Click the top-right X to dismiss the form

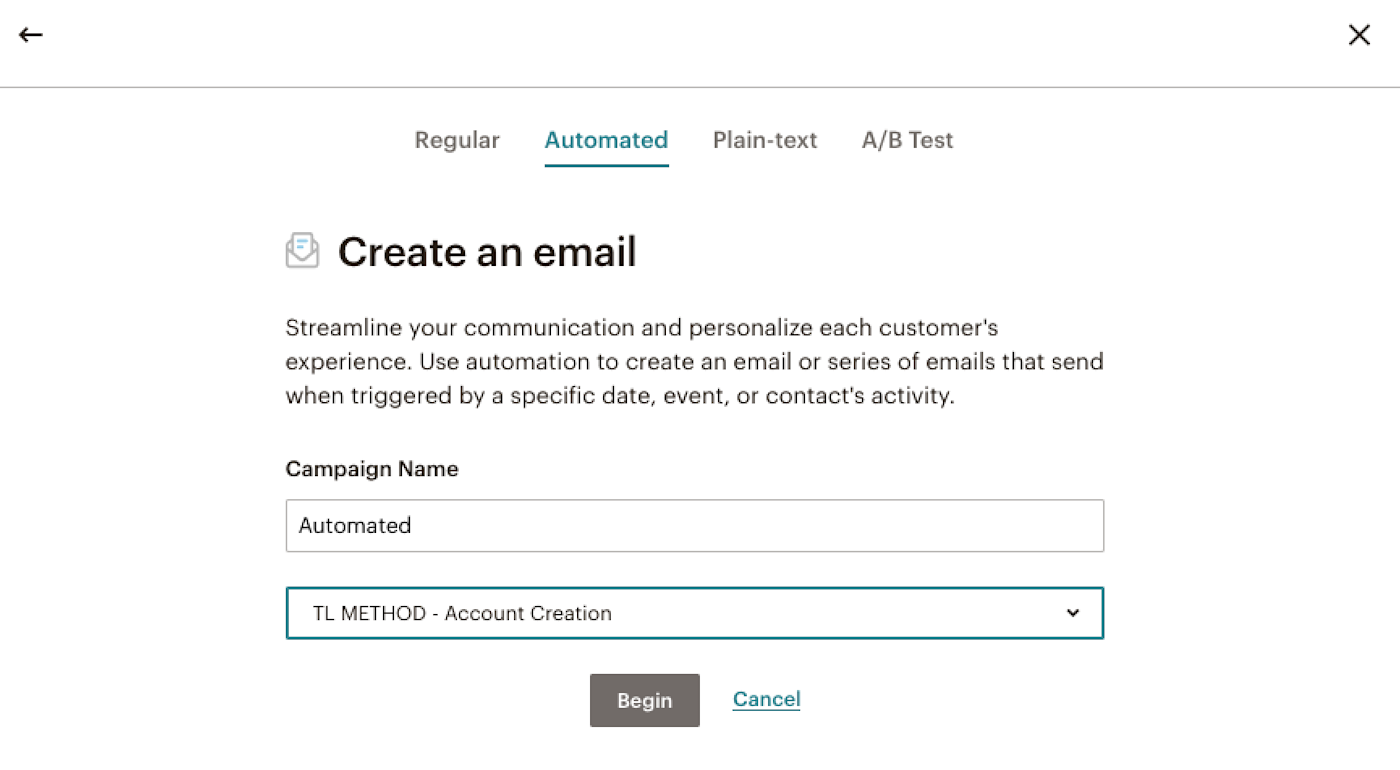pos(1359,35)
